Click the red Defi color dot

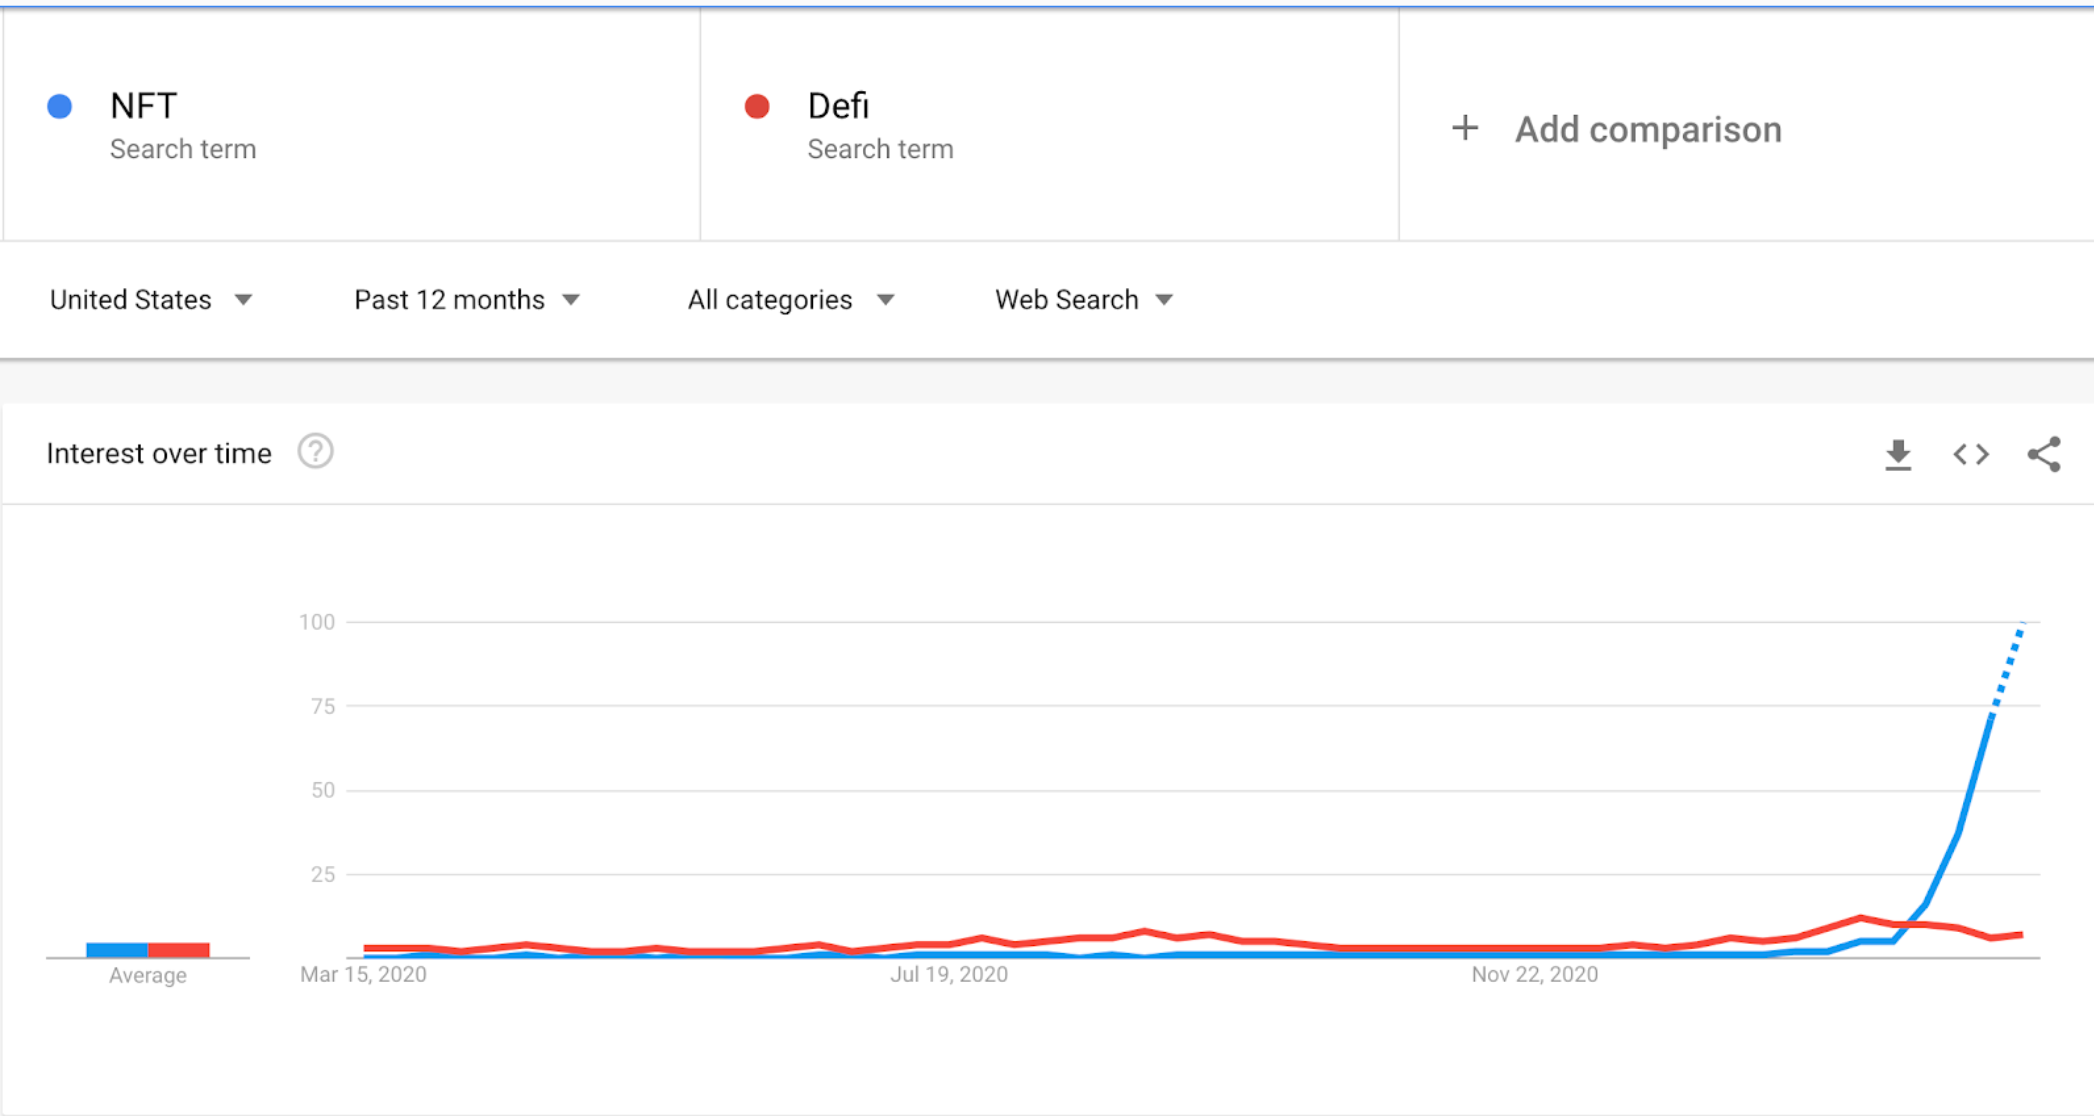757,107
